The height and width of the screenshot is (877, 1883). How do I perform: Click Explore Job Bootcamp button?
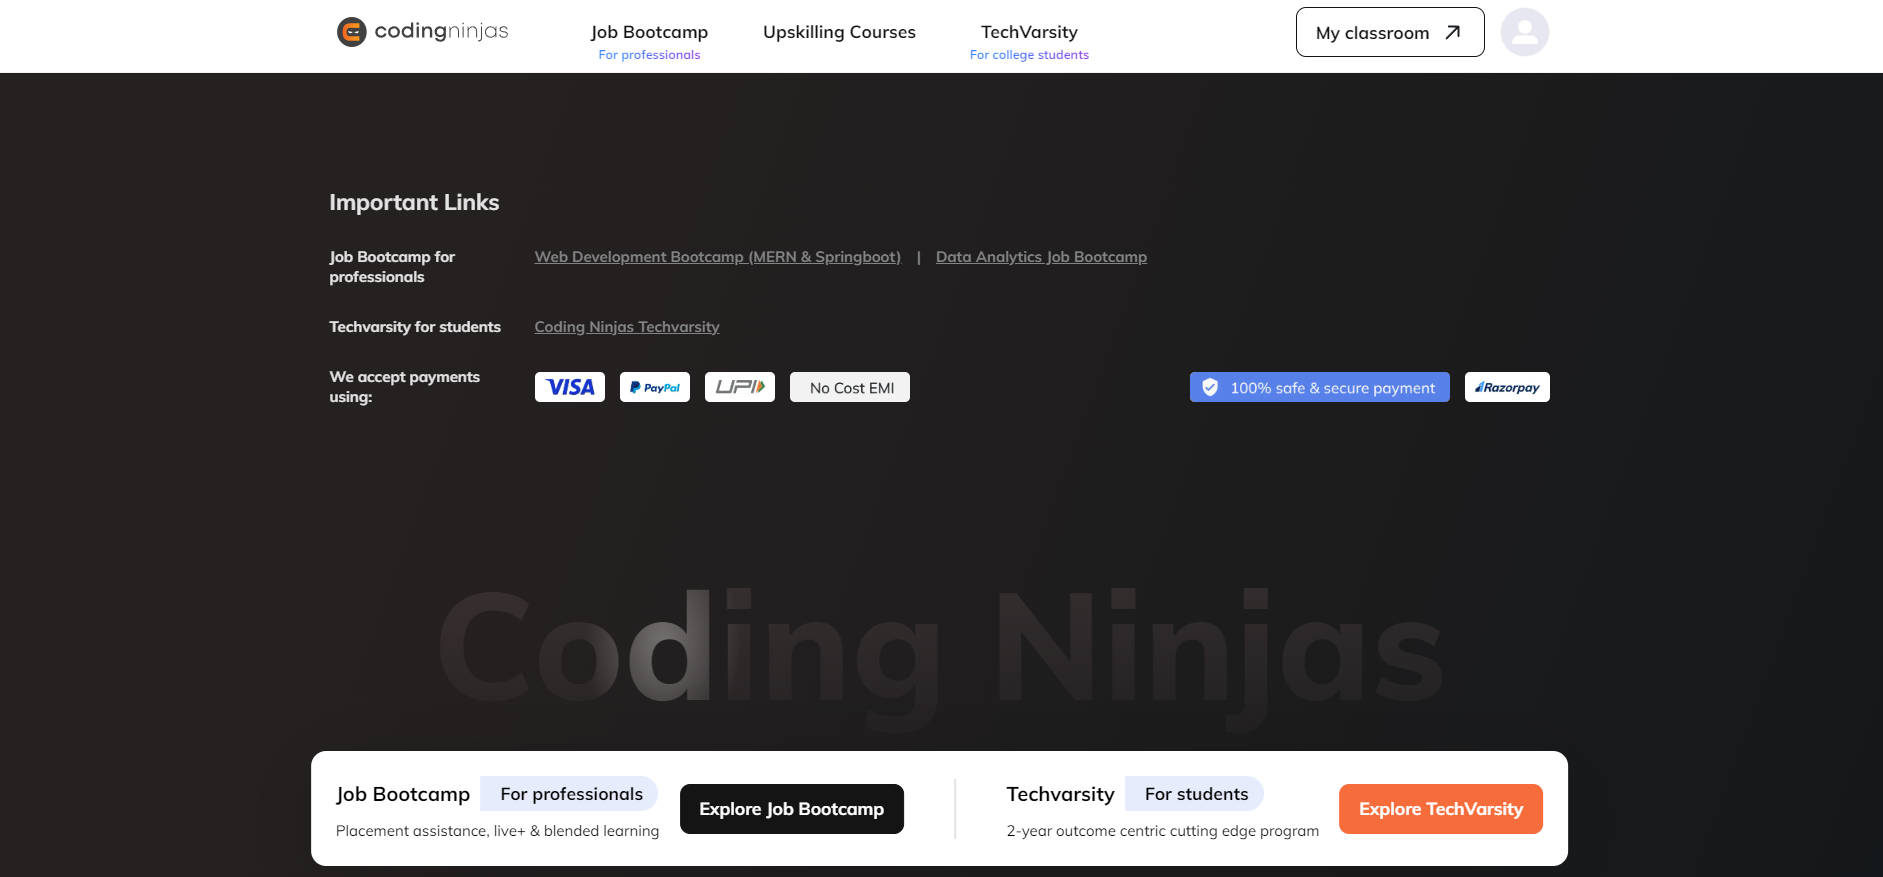(792, 809)
